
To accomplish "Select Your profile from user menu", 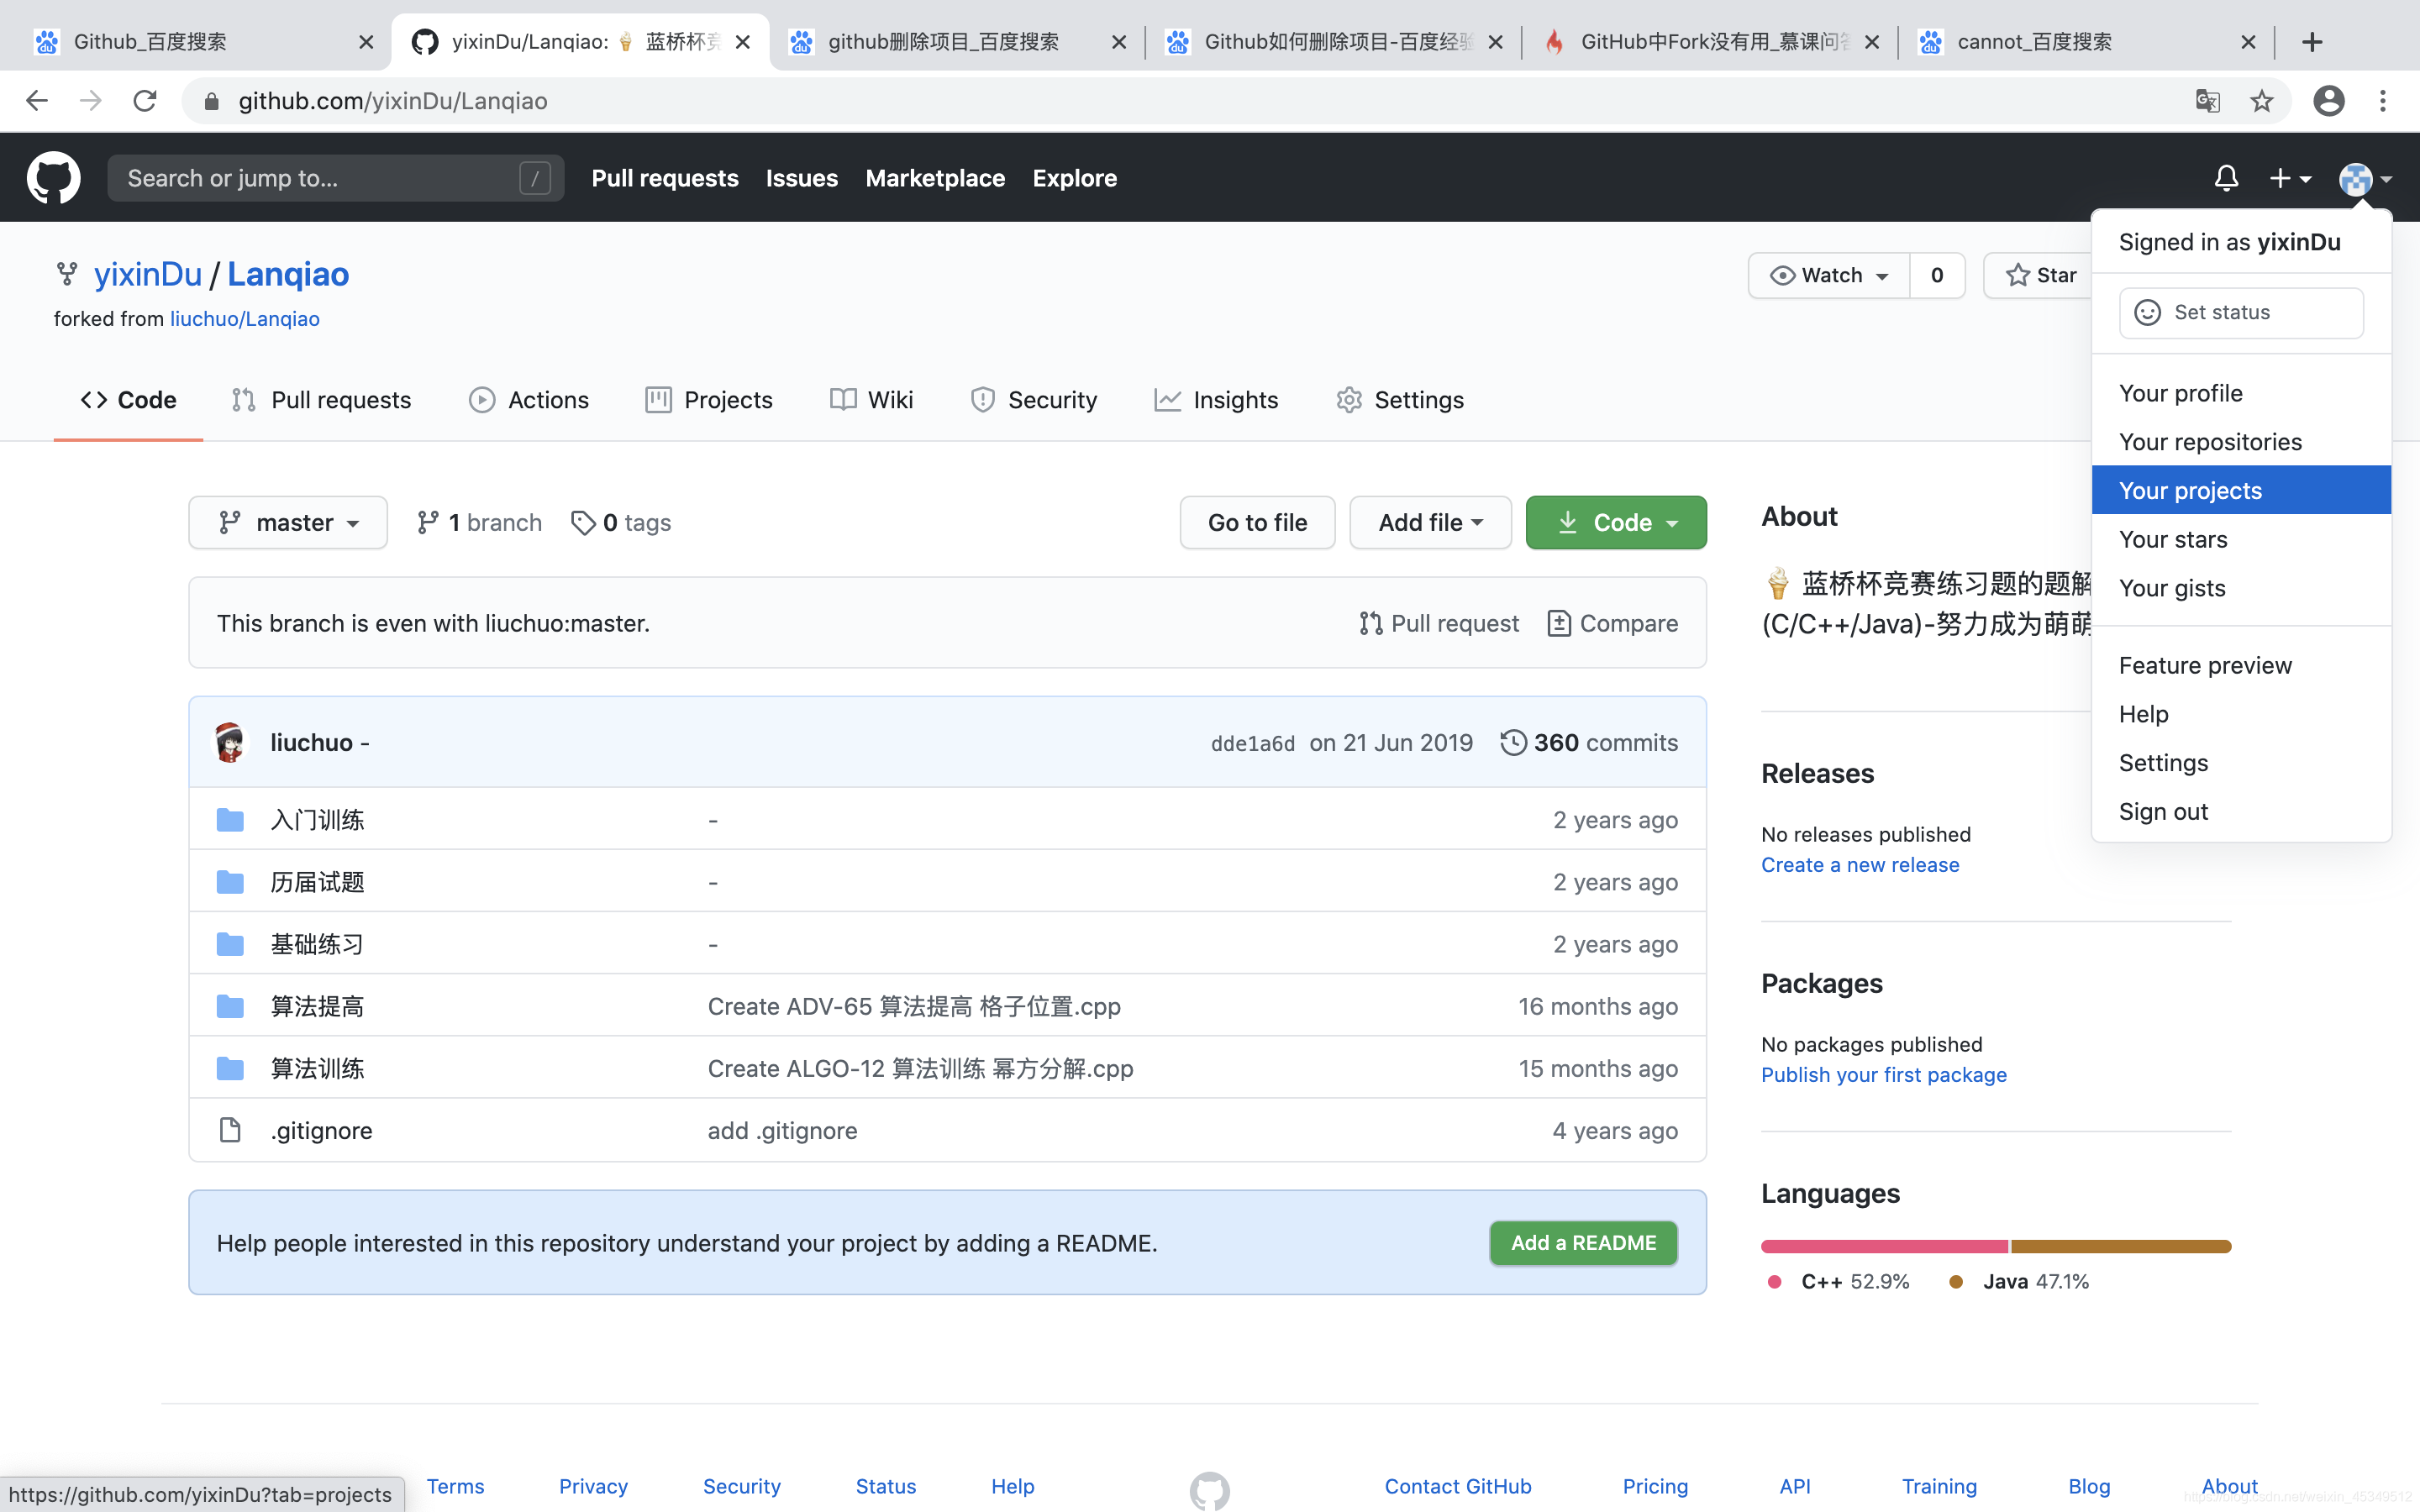I will (x=2241, y=393).
